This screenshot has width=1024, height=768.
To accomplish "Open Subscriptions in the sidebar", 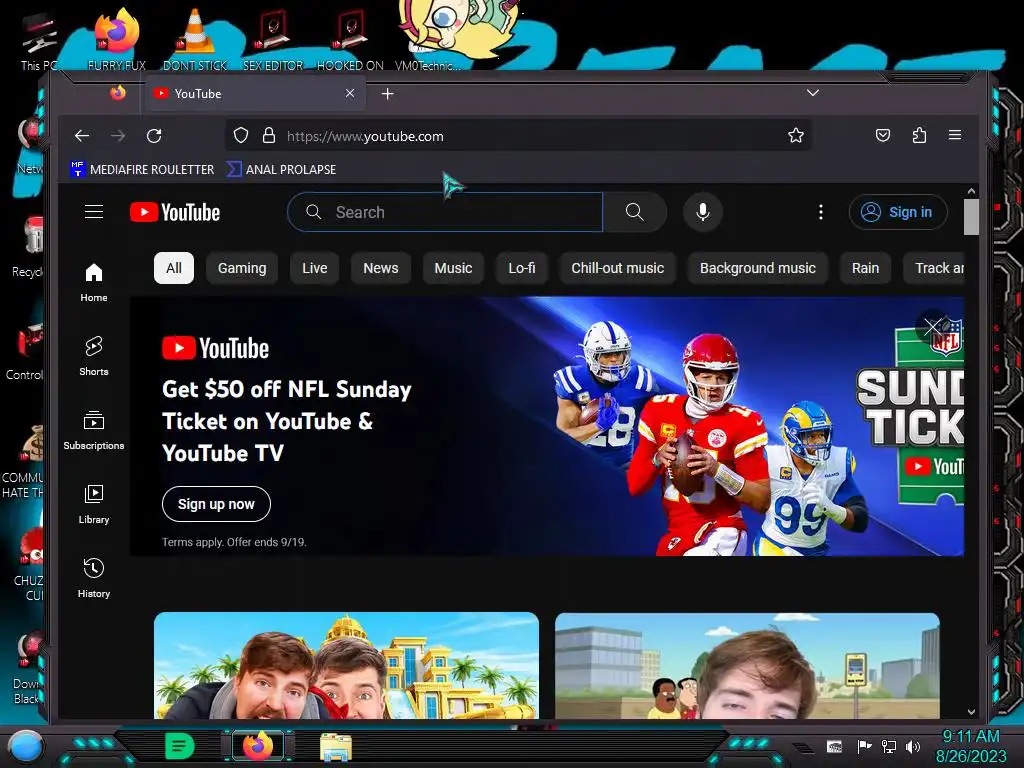I will click(x=94, y=430).
